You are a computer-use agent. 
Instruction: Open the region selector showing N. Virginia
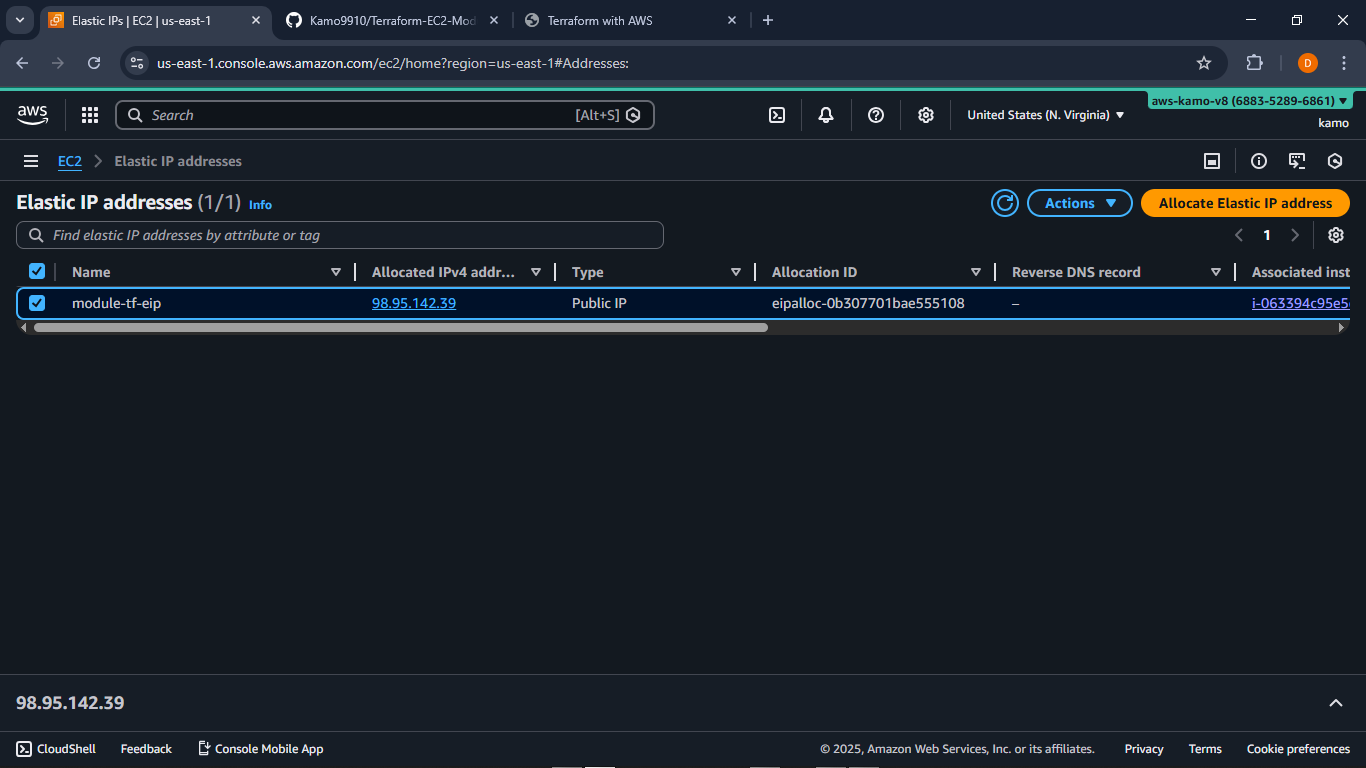point(1044,114)
